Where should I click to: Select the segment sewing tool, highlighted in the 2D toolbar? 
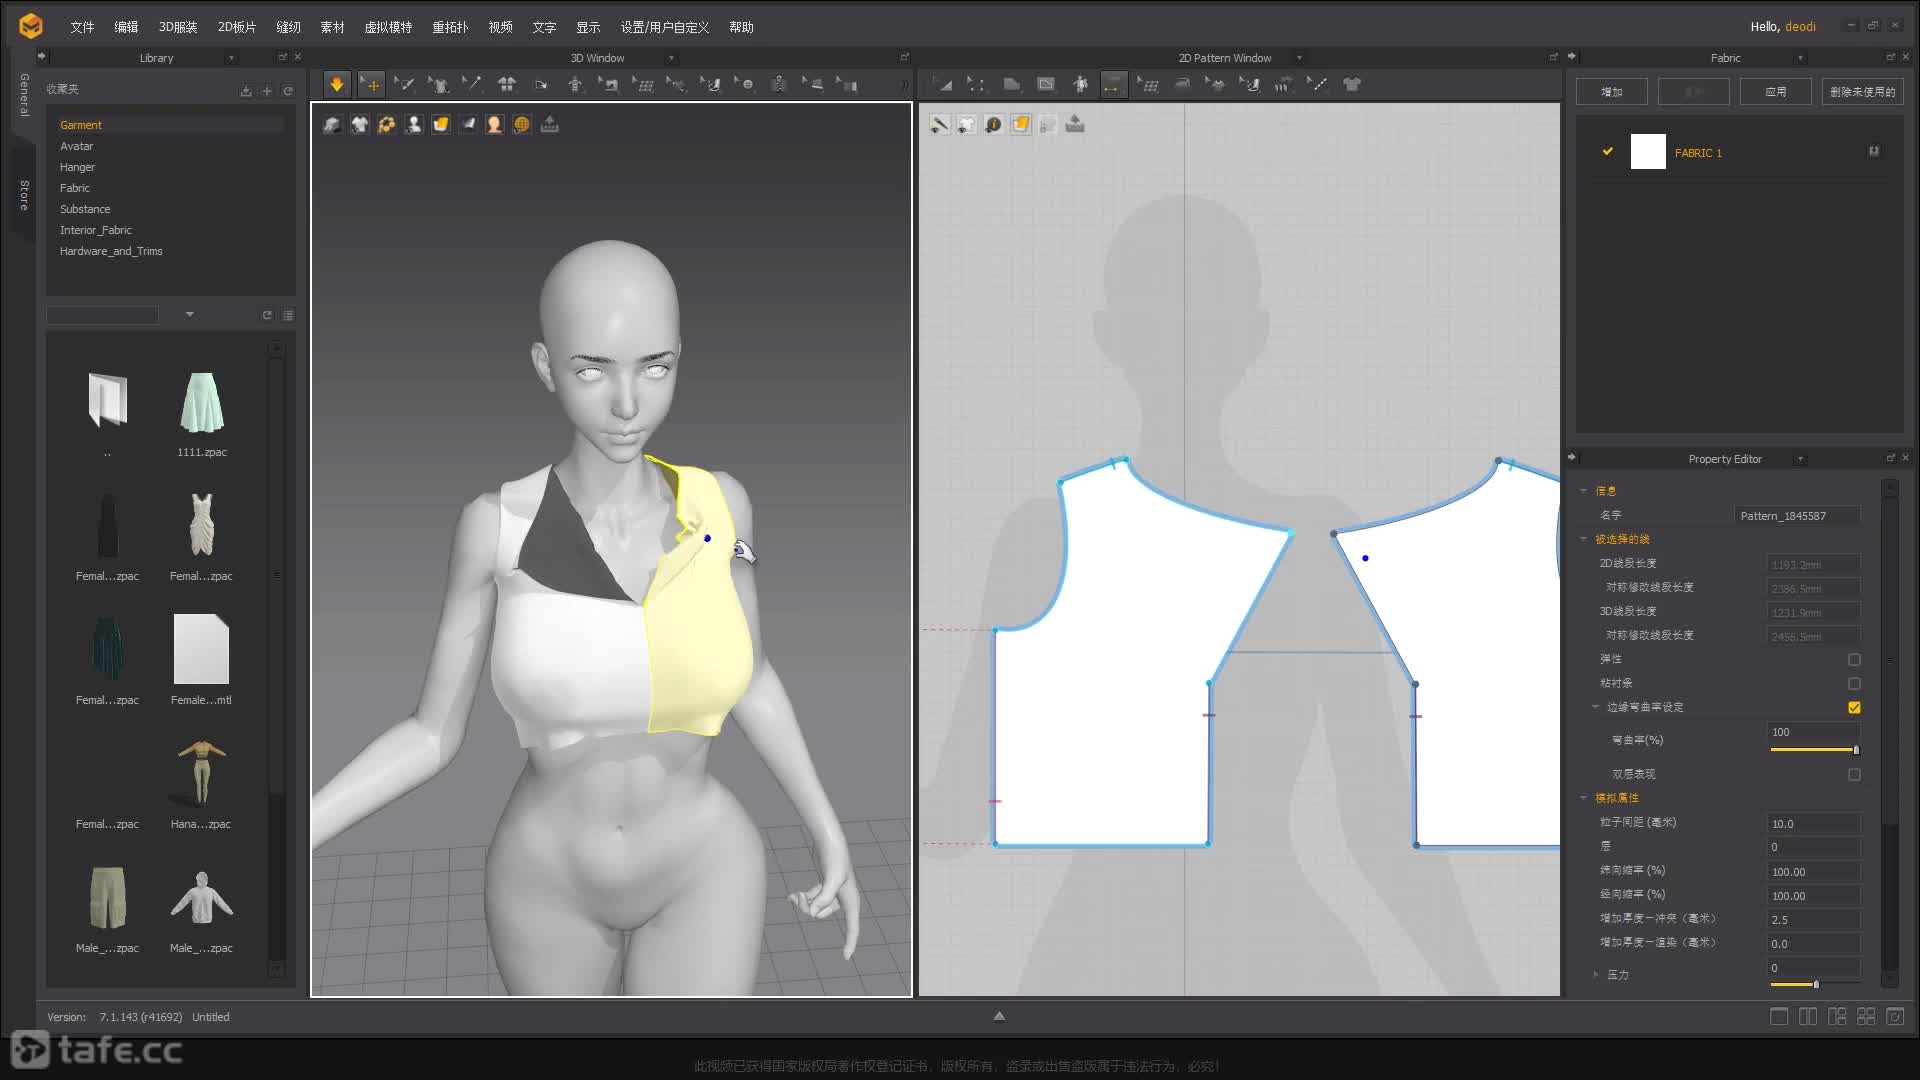1112,85
